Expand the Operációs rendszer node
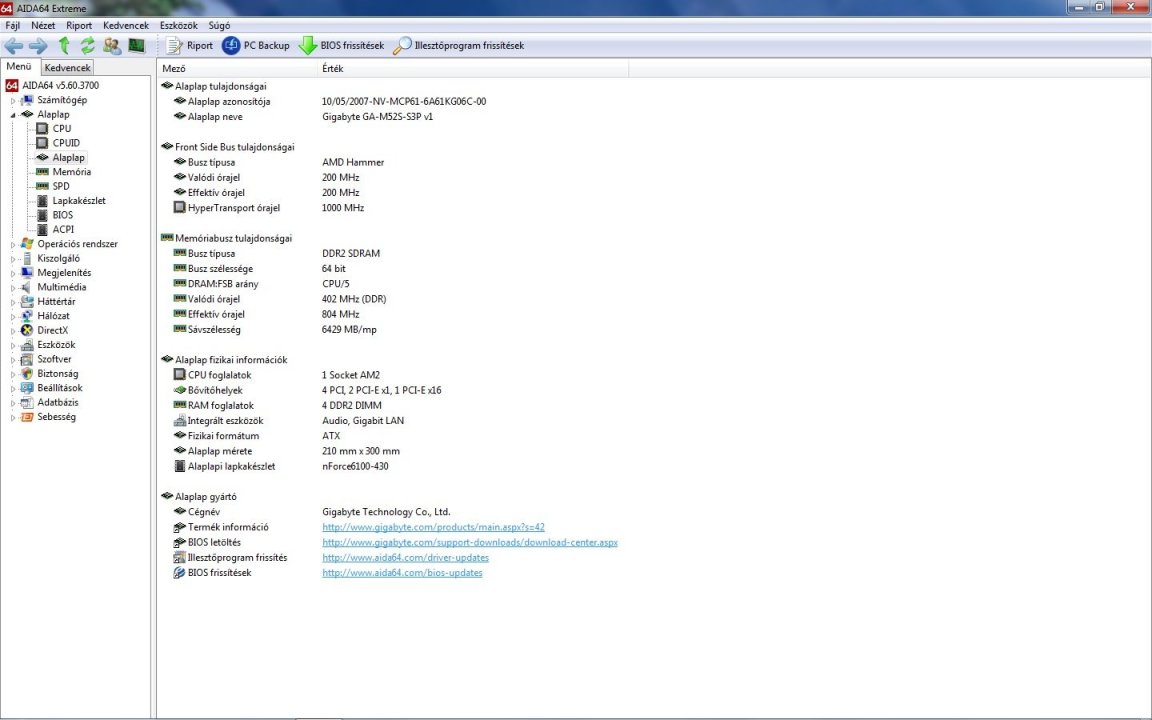The height and width of the screenshot is (720, 1152). (x=12, y=245)
